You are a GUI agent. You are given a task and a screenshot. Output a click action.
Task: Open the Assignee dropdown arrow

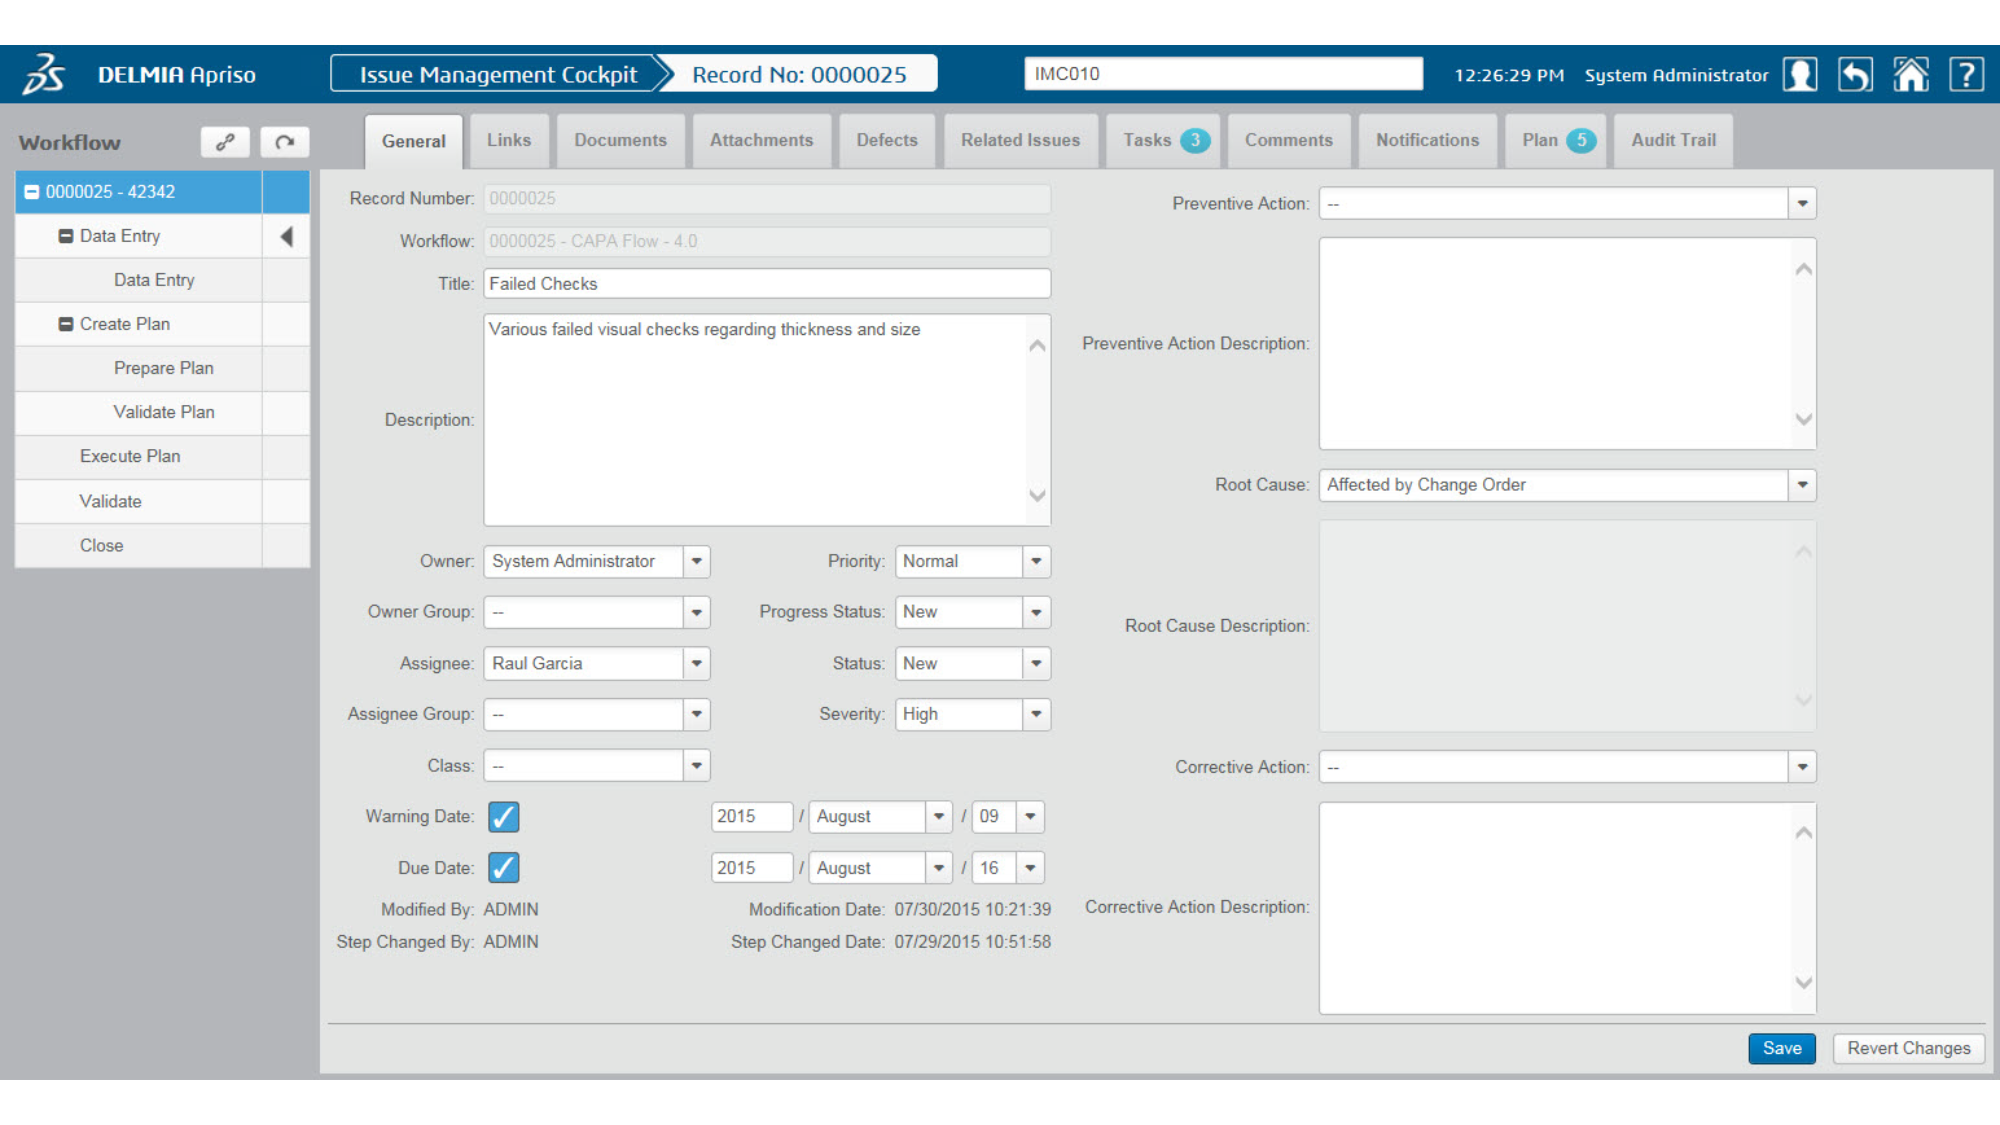(697, 663)
